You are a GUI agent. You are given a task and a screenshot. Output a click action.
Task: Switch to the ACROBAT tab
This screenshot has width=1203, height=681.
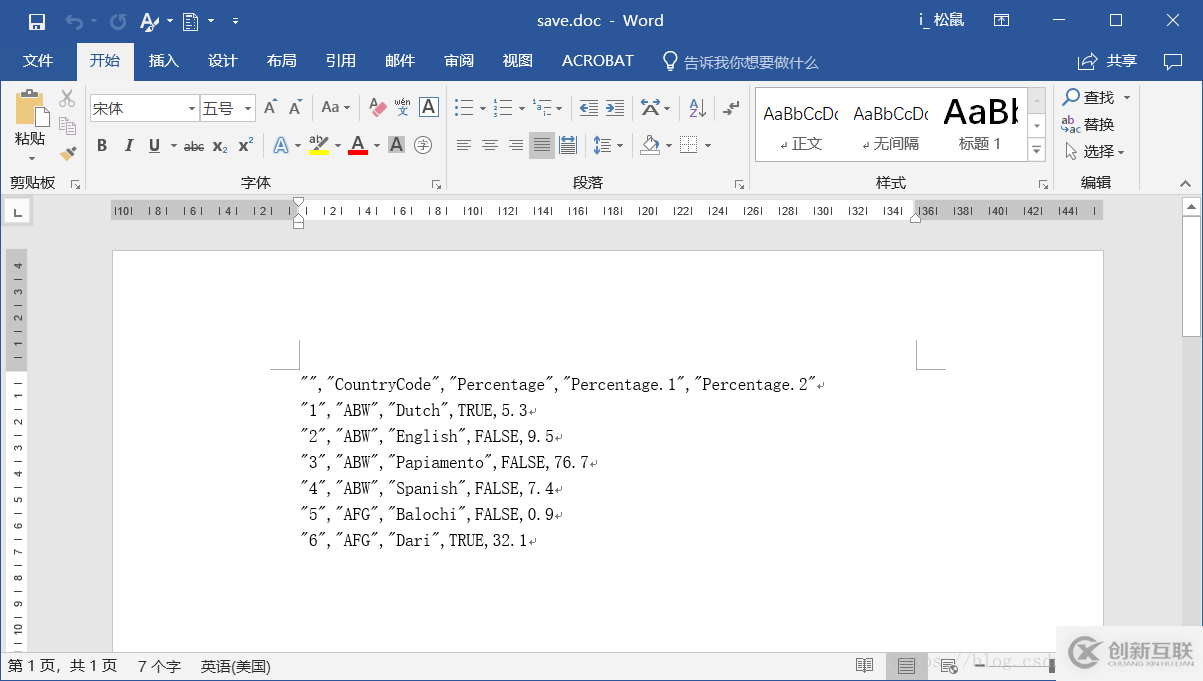pyautogui.click(x=598, y=61)
